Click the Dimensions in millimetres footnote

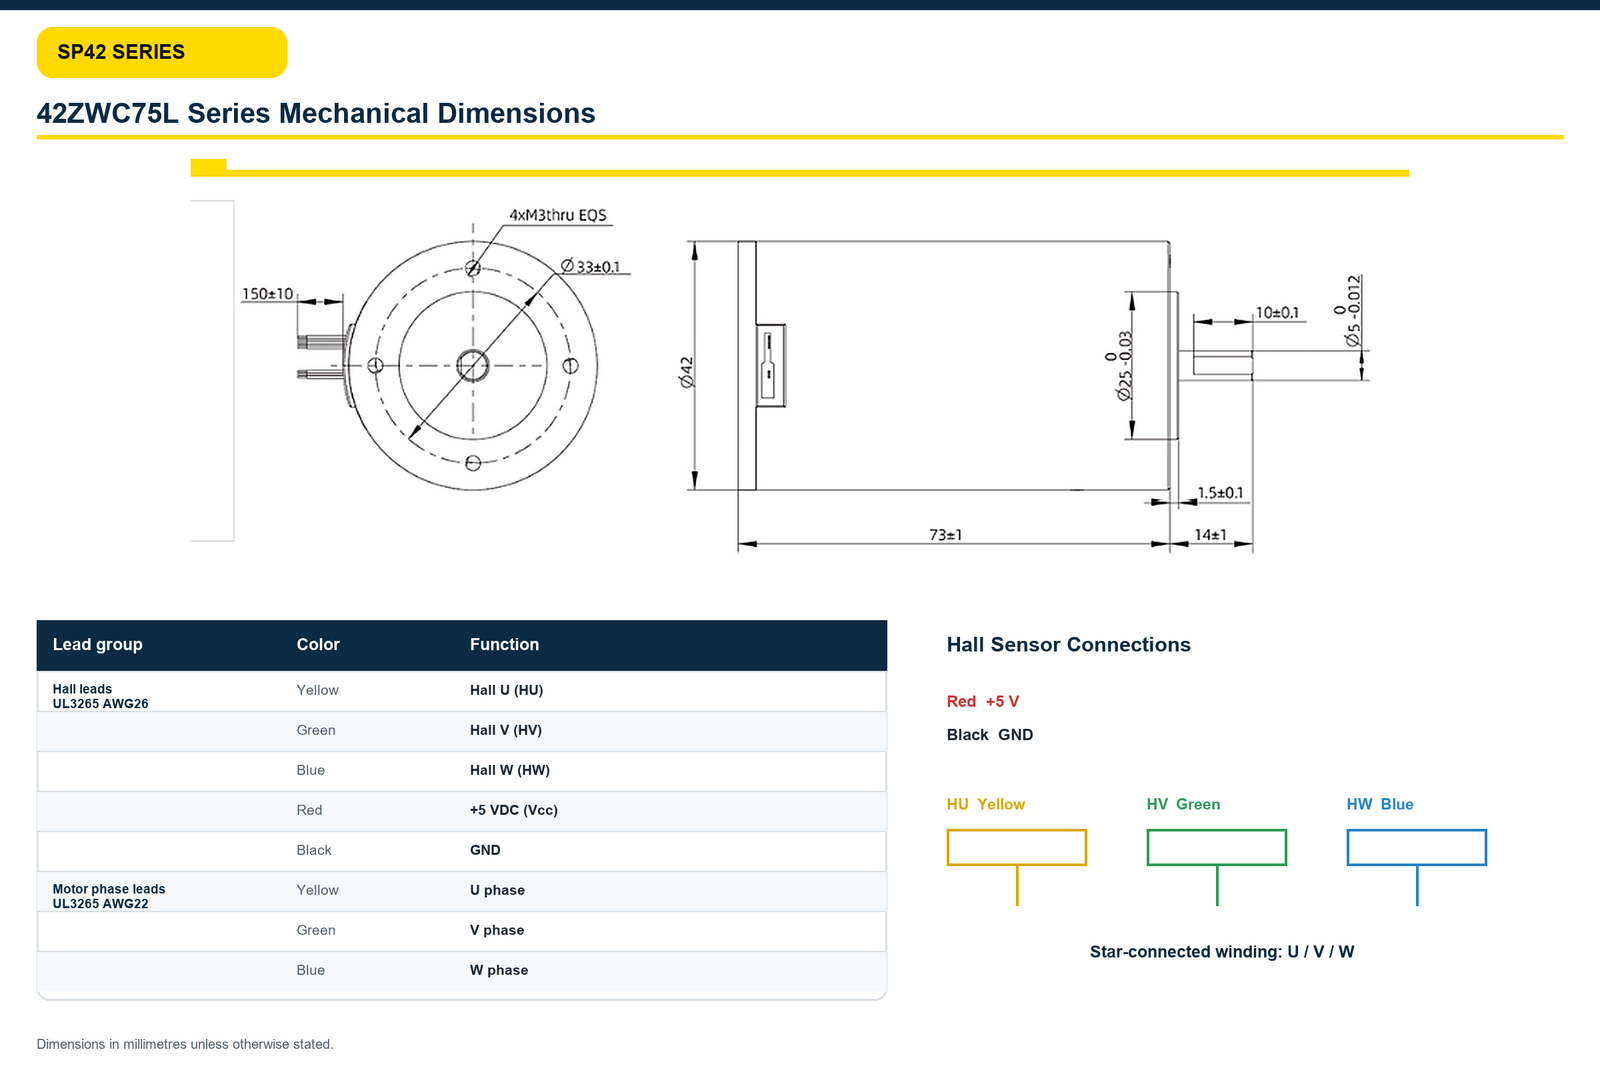click(x=185, y=1044)
